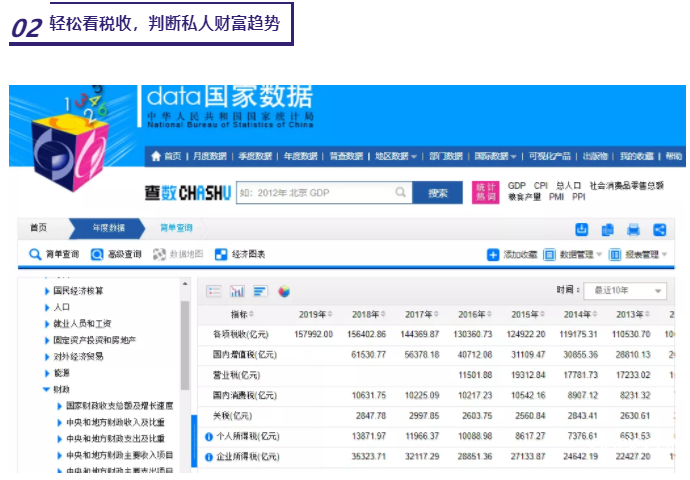
Task: Open 中央和地方财政支出及比重 item
Action: (x=115, y=439)
